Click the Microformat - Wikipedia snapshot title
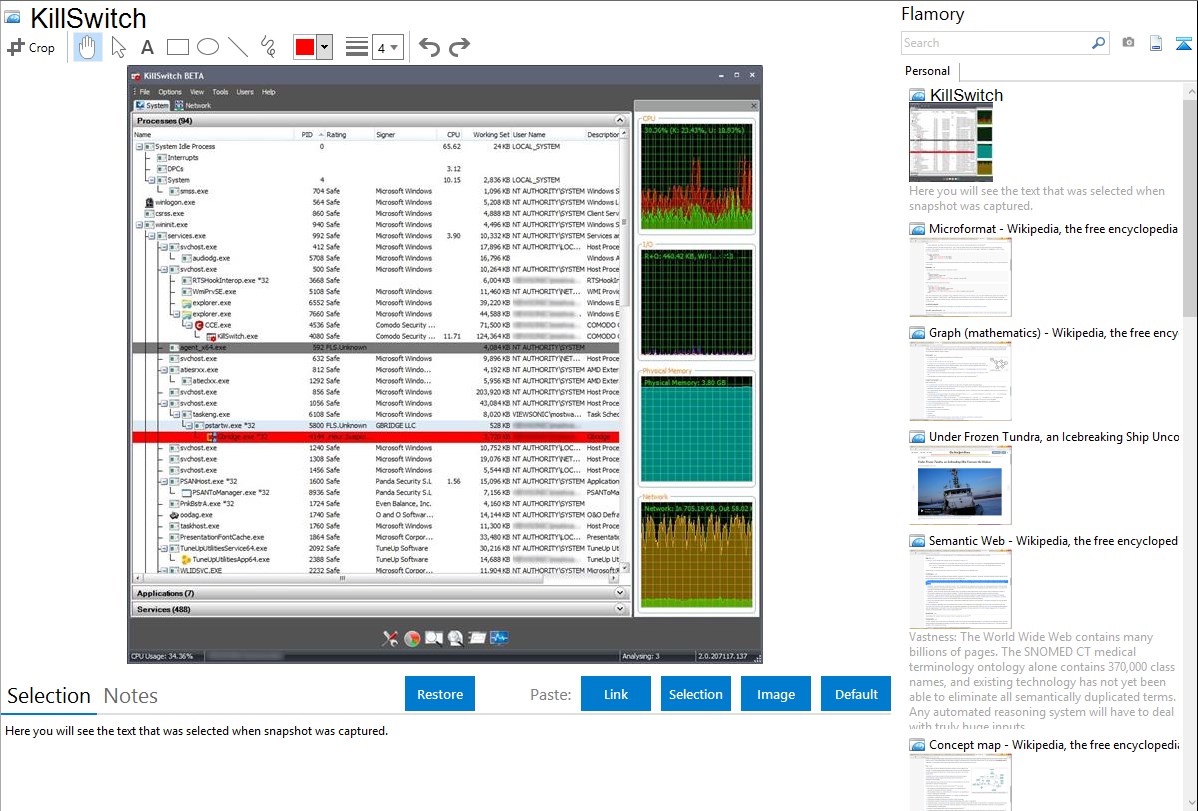This screenshot has height=811, width=1198. tap(1053, 229)
